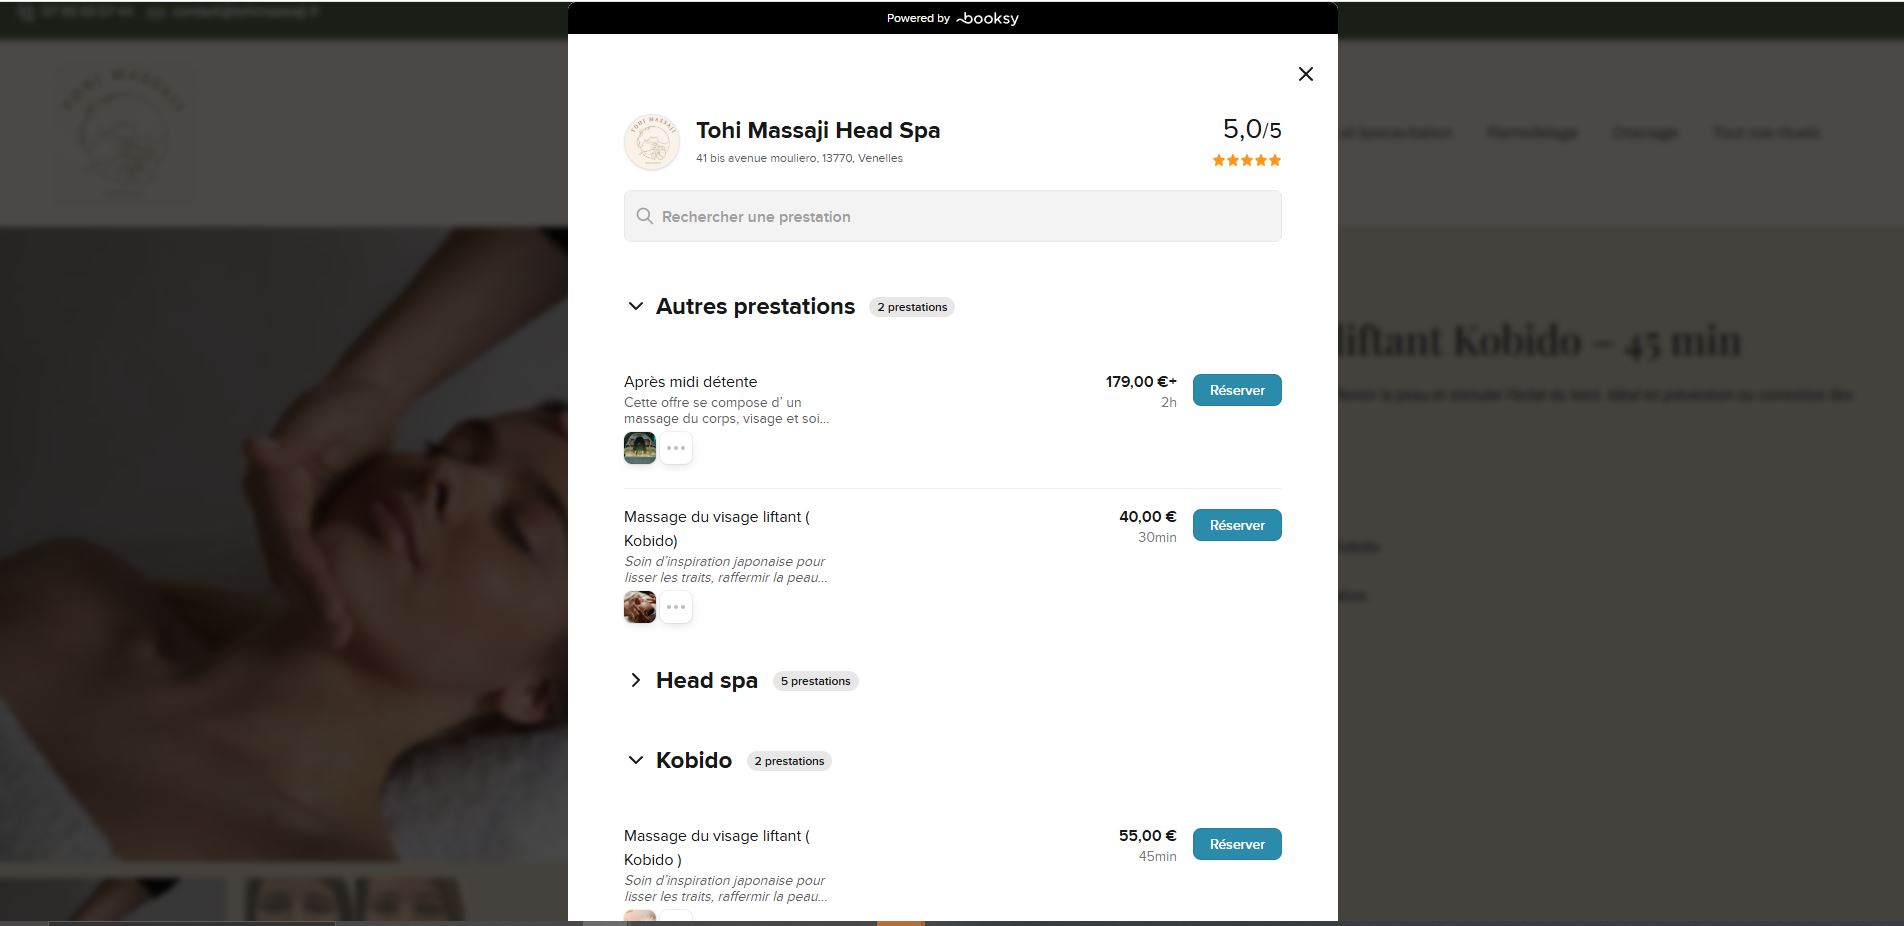This screenshot has height=926, width=1904.
Task: Click the Tohi Massaji salon logo
Action: pos(651,142)
